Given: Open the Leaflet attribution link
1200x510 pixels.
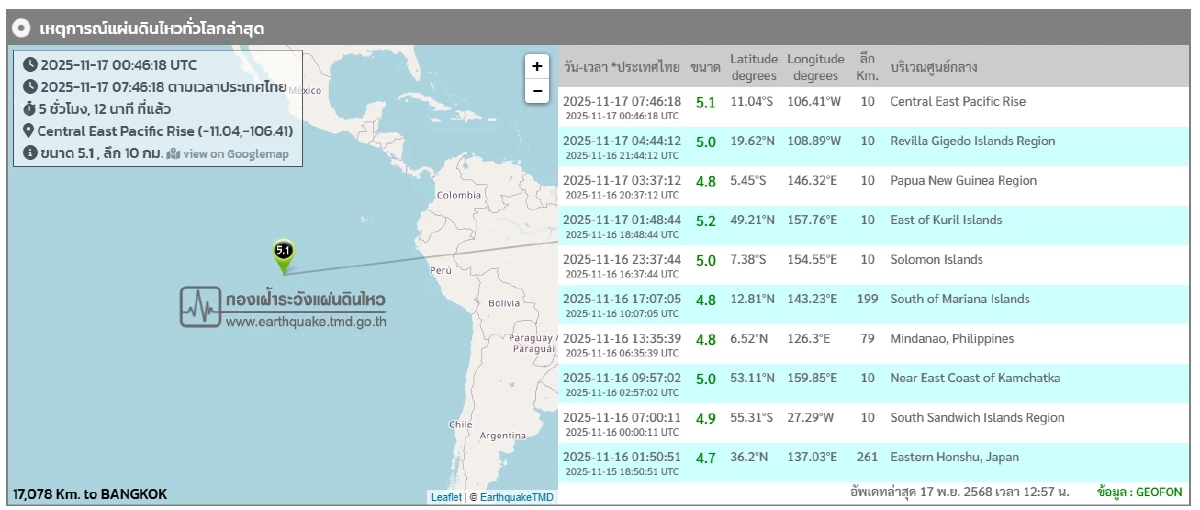Looking at the screenshot, I should click(x=446, y=497).
